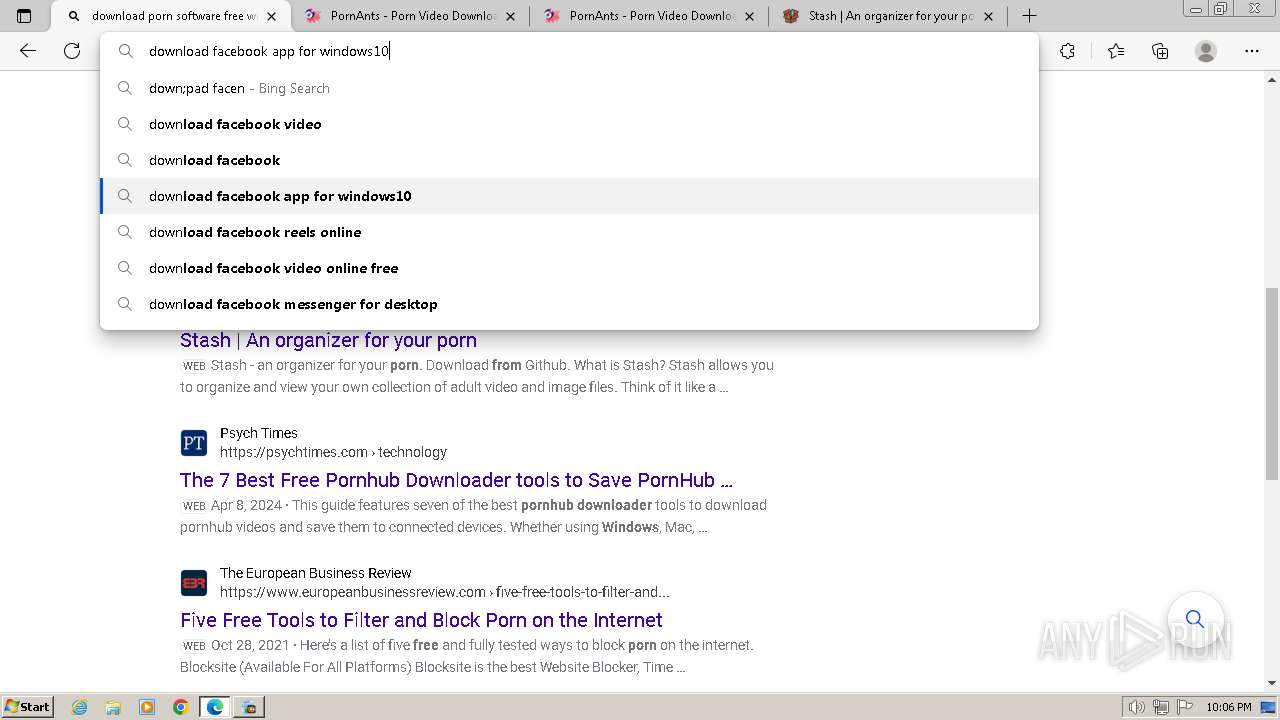Click the Psych Times PT favicon
The image size is (1280, 720).
tap(194, 443)
